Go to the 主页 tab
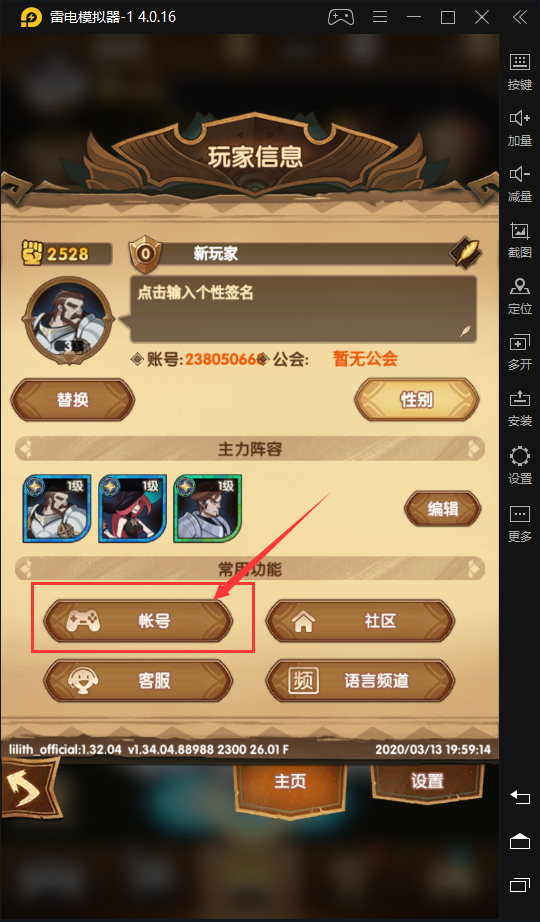 click(291, 783)
